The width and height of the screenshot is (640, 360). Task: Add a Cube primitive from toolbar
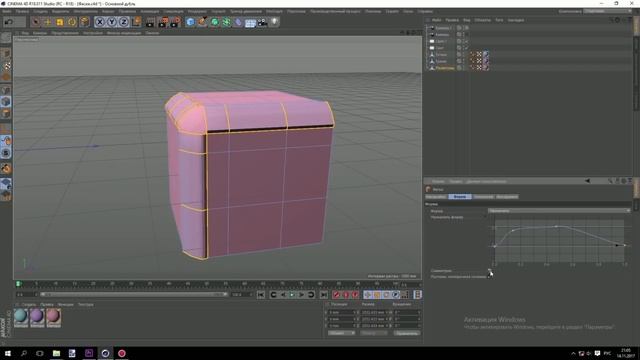(190, 22)
